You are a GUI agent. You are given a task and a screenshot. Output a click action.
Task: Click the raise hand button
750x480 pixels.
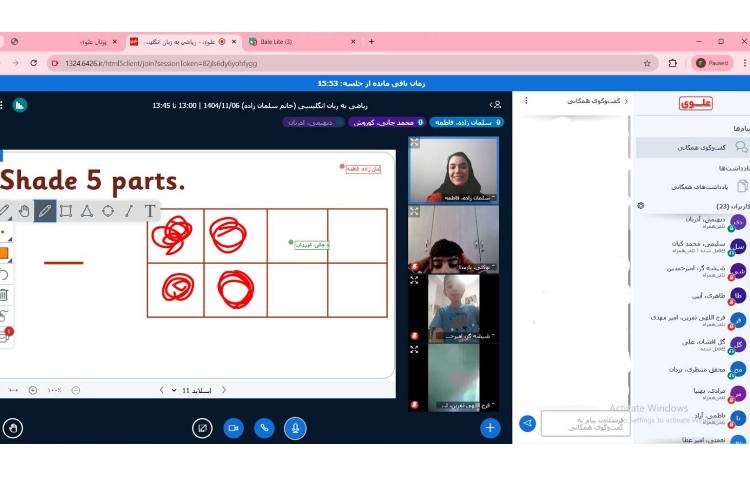[x=13, y=428]
